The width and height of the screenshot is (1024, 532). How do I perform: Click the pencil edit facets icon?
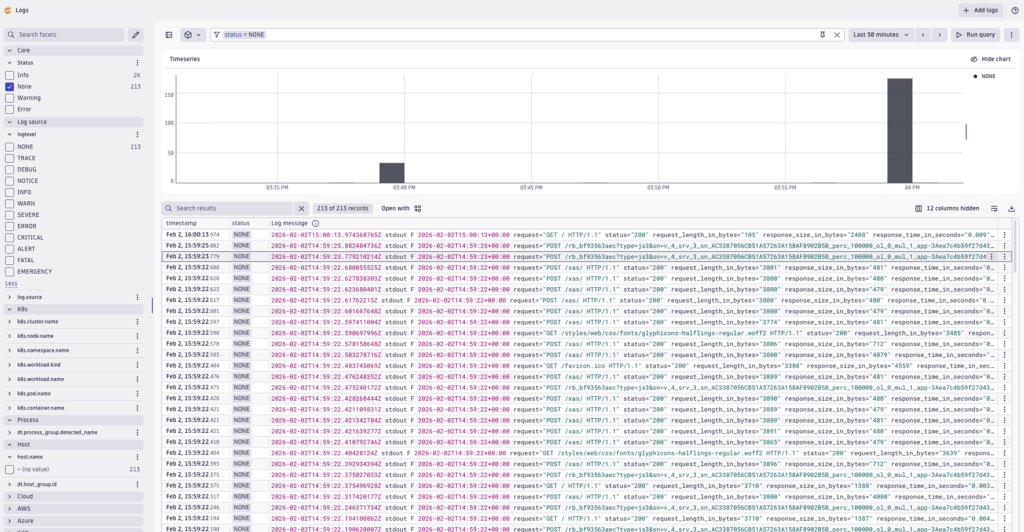pos(136,35)
